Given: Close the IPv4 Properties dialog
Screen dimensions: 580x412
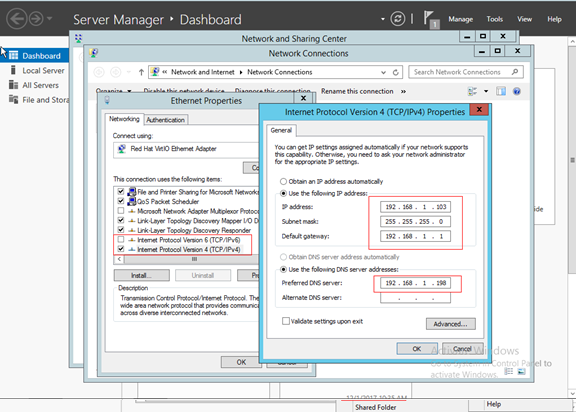Looking at the screenshot, I should click(x=479, y=109).
